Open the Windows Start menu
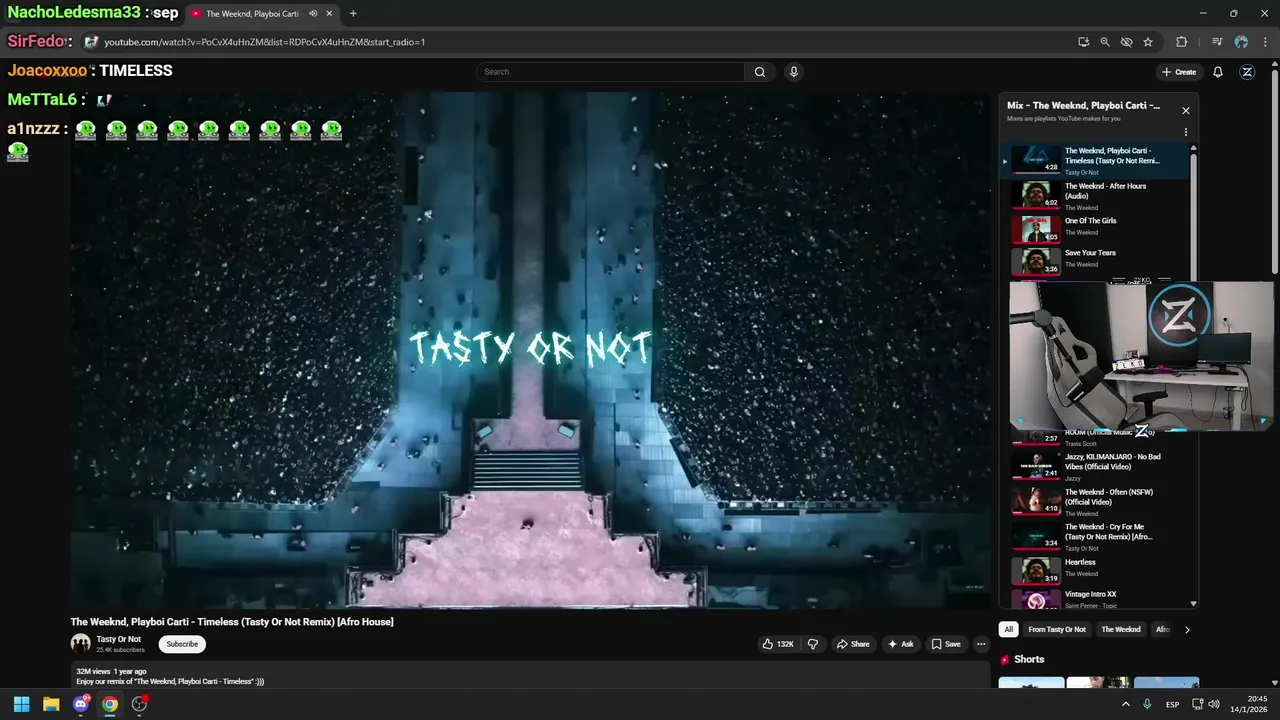 coord(21,704)
